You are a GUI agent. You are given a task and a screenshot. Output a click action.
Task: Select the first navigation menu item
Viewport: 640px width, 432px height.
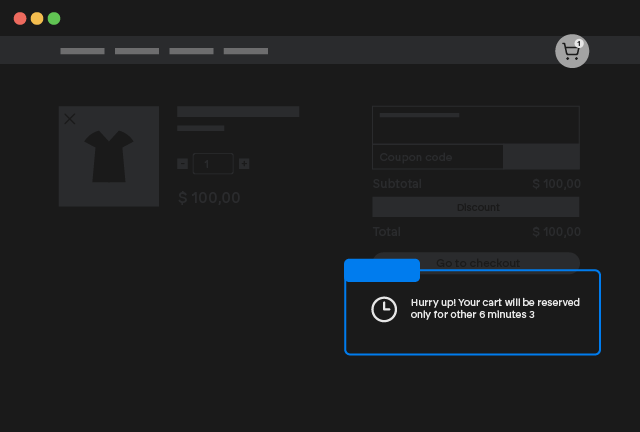click(82, 50)
